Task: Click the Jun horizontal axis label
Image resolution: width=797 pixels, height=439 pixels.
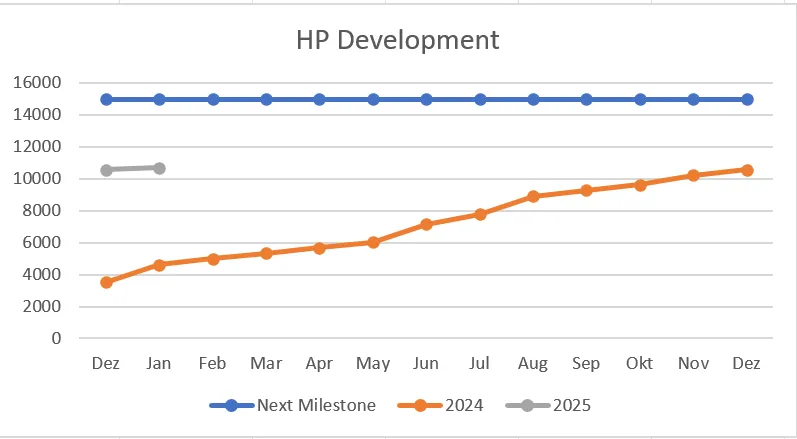Action: [x=426, y=363]
